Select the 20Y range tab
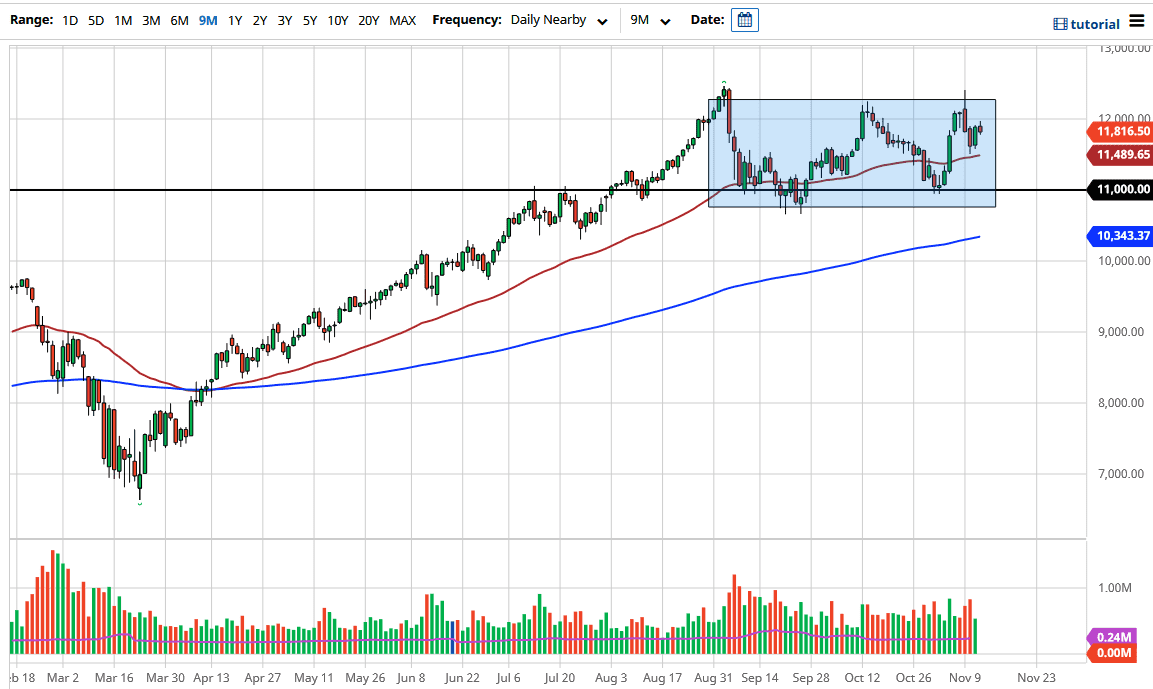This screenshot has width=1153, height=689. pos(367,20)
